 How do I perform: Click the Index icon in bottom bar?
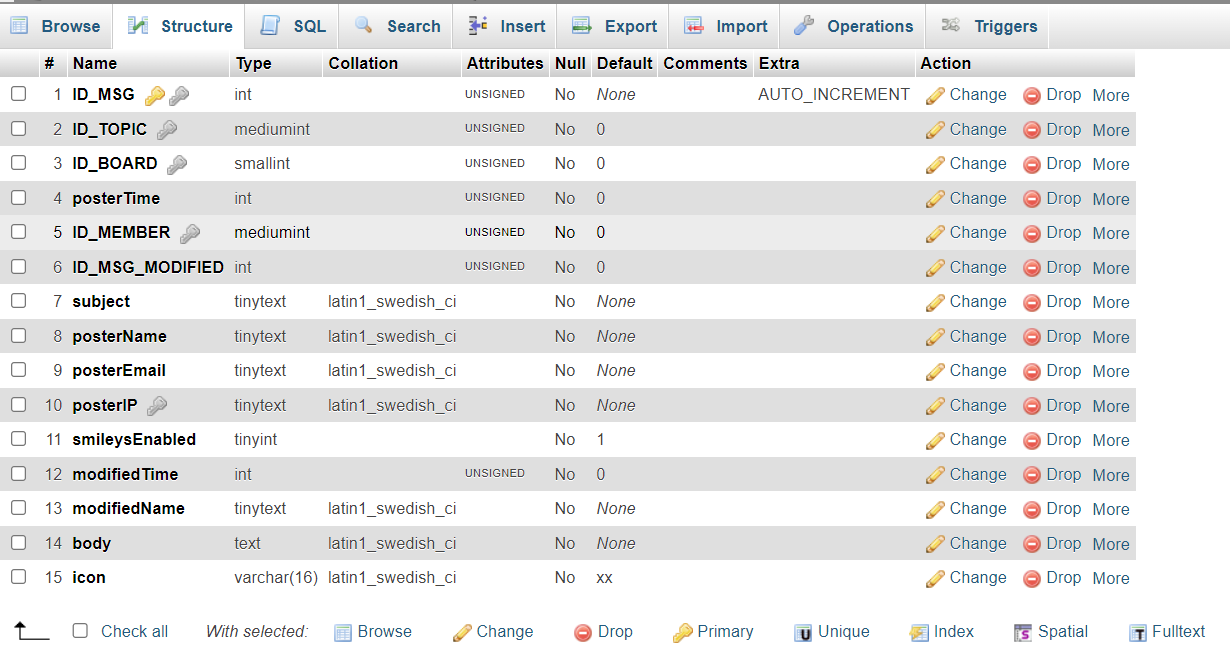coord(919,632)
